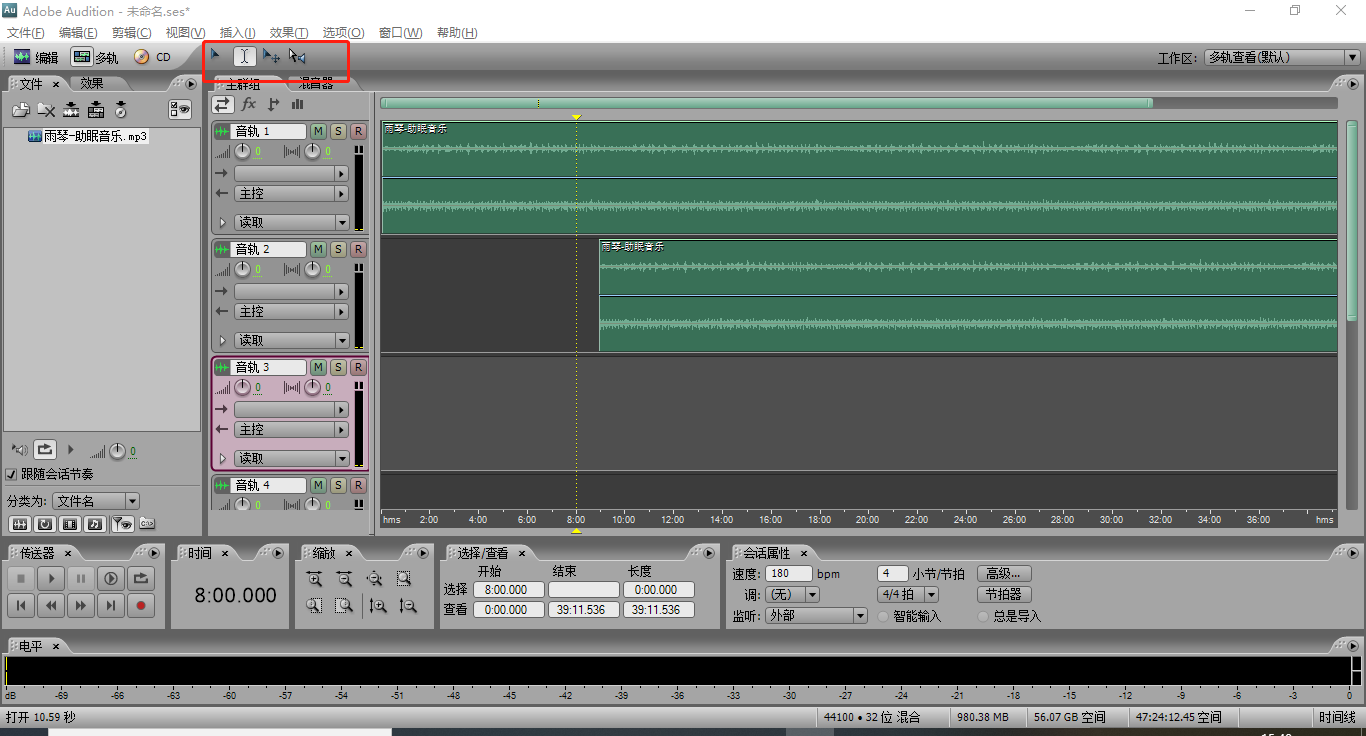This screenshot has width=1366, height=736.
Task: Click Zoom Out Full Both Axes icon
Action: (x=374, y=578)
